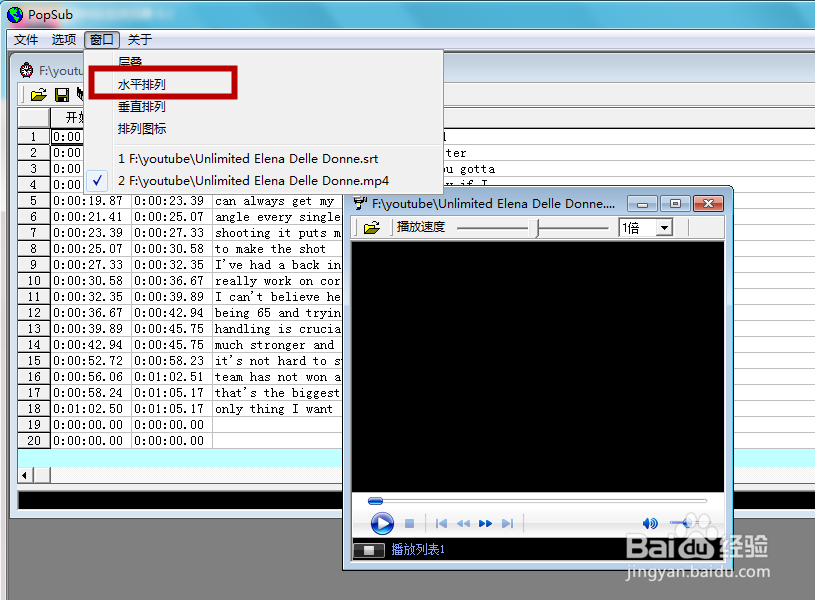Switch to the Unlimited Elena Delle Donne.srt window
Screen dimensions: 815x600
248,159
